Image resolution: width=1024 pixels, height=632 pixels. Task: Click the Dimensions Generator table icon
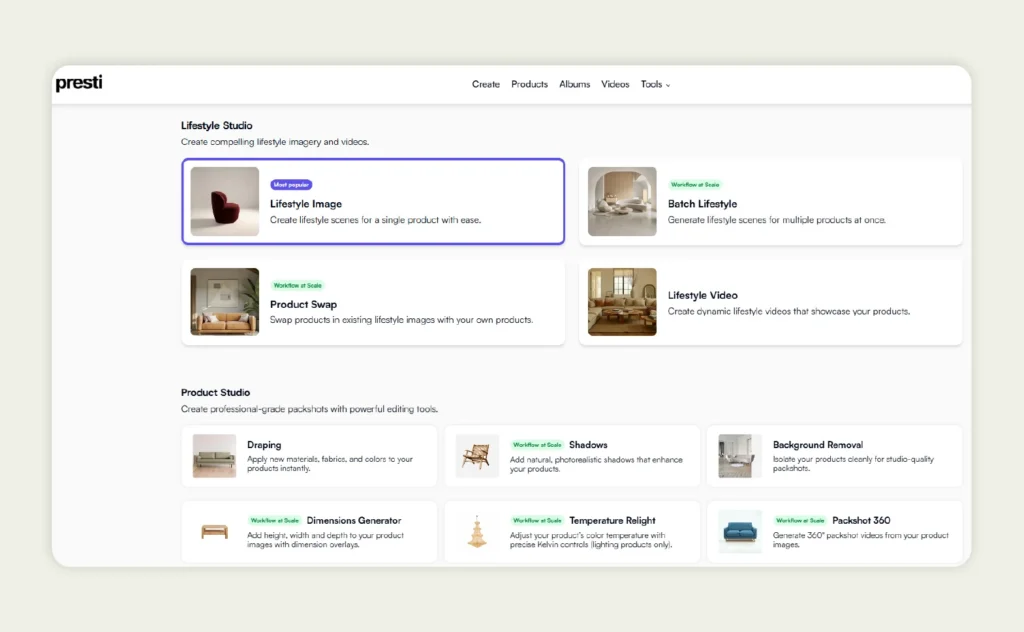[215, 531]
